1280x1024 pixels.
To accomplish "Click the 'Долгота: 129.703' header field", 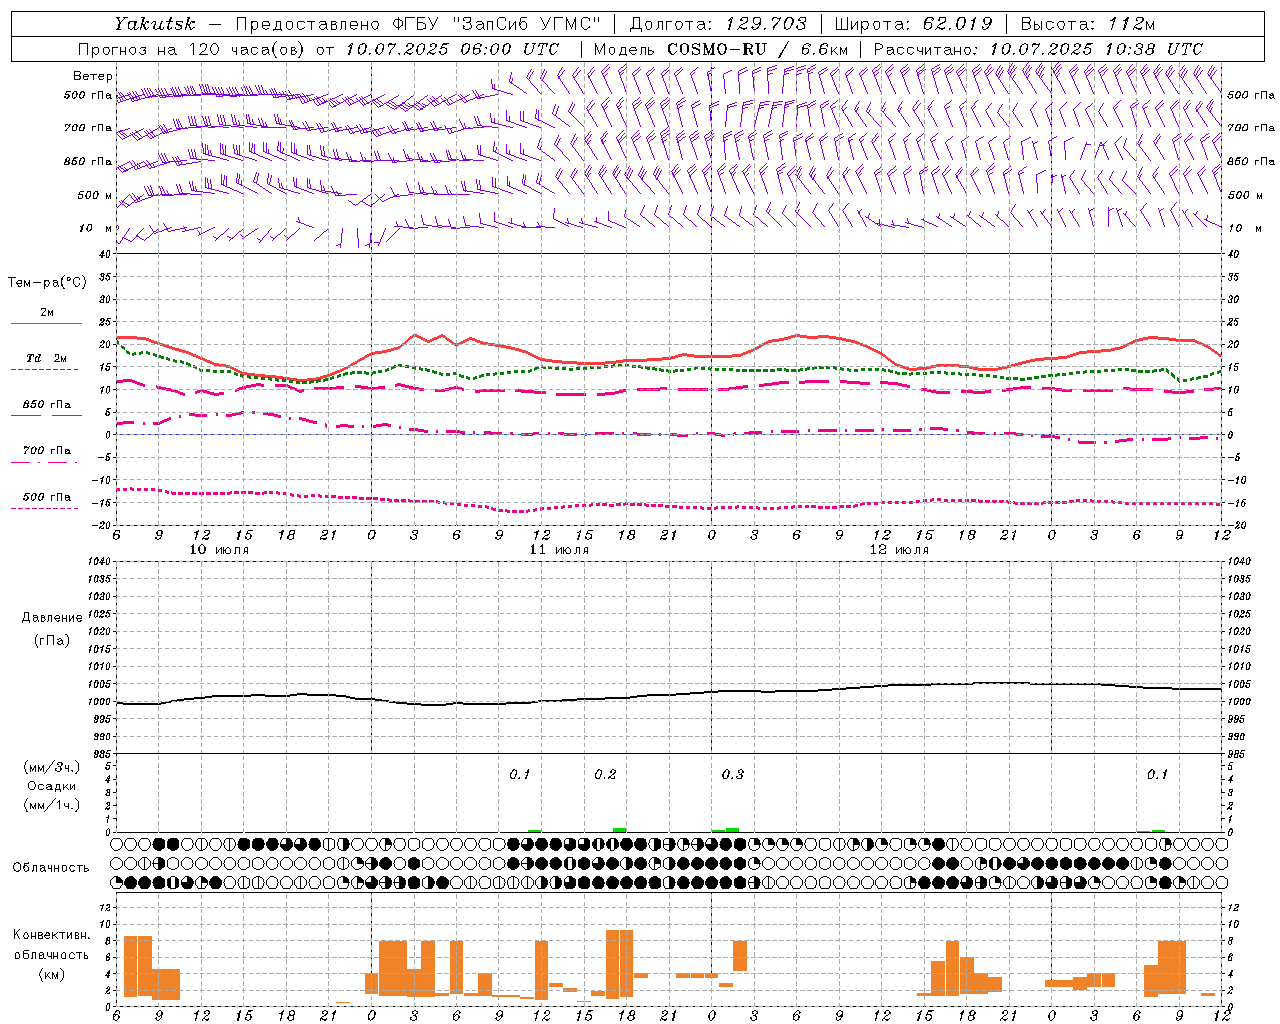I will pyautogui.click(x=717, y=24).
